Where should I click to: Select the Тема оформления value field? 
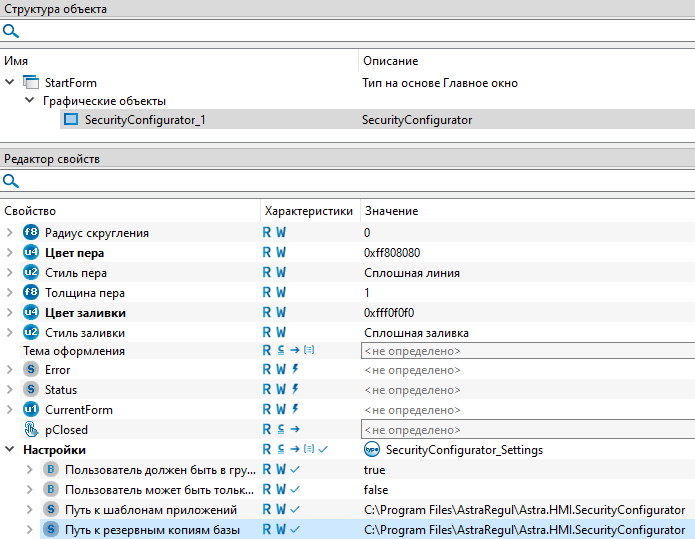coord(527,351)
